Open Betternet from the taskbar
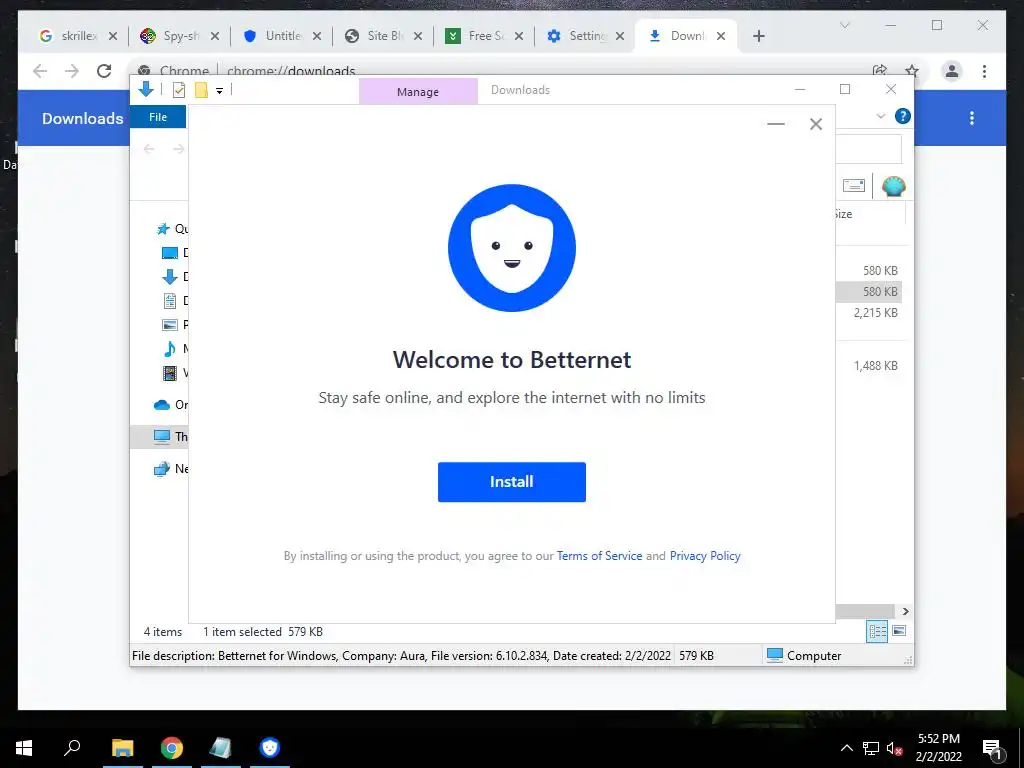This screenshot has height=768, width=1024. [270, 748]
